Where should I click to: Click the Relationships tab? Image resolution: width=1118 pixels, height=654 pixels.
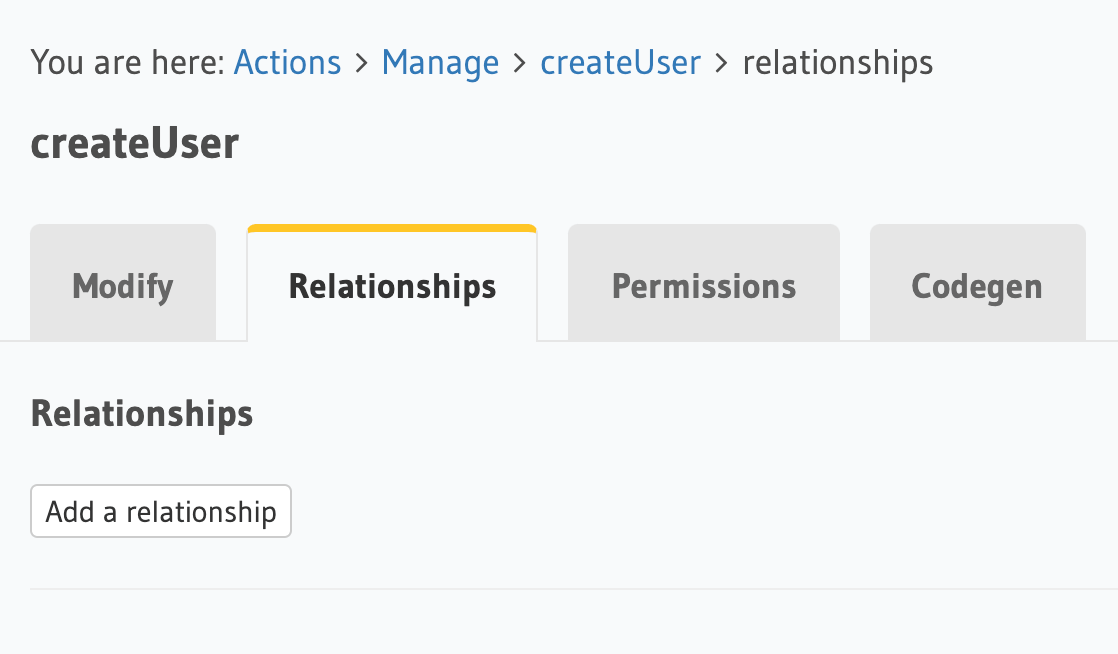click(392, 286)
